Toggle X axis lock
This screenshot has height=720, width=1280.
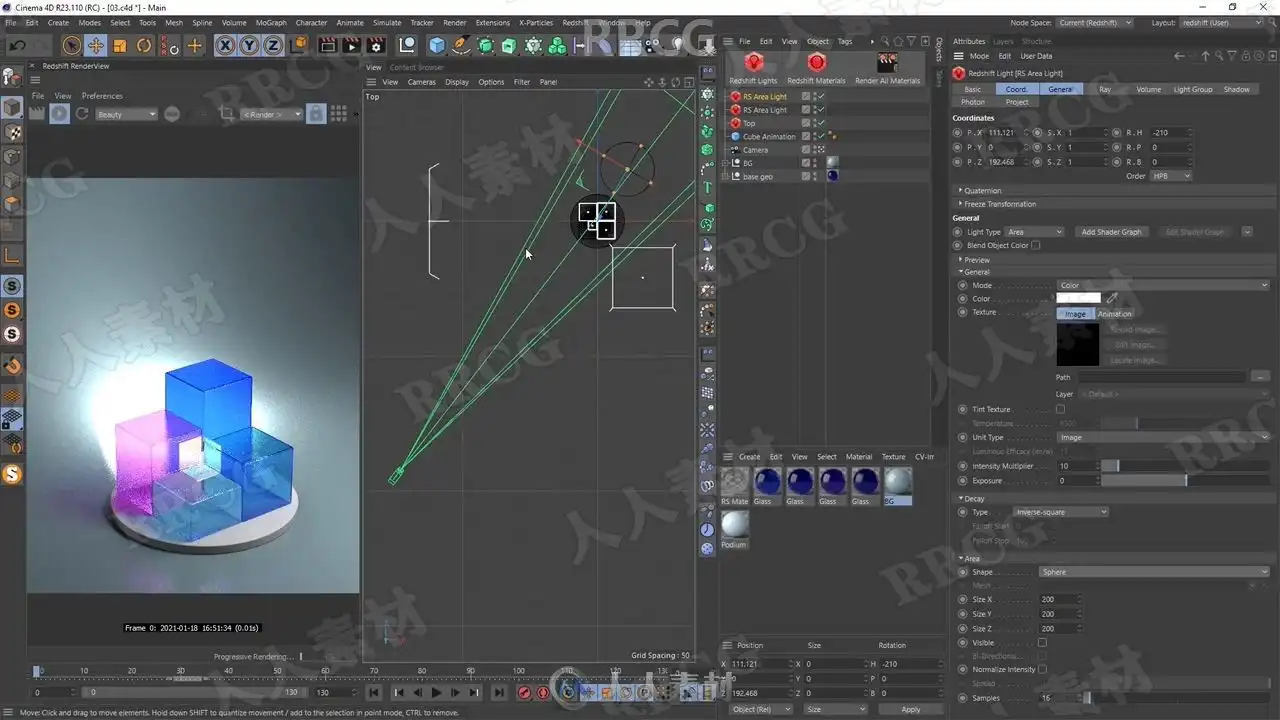[x=225, y=45]
